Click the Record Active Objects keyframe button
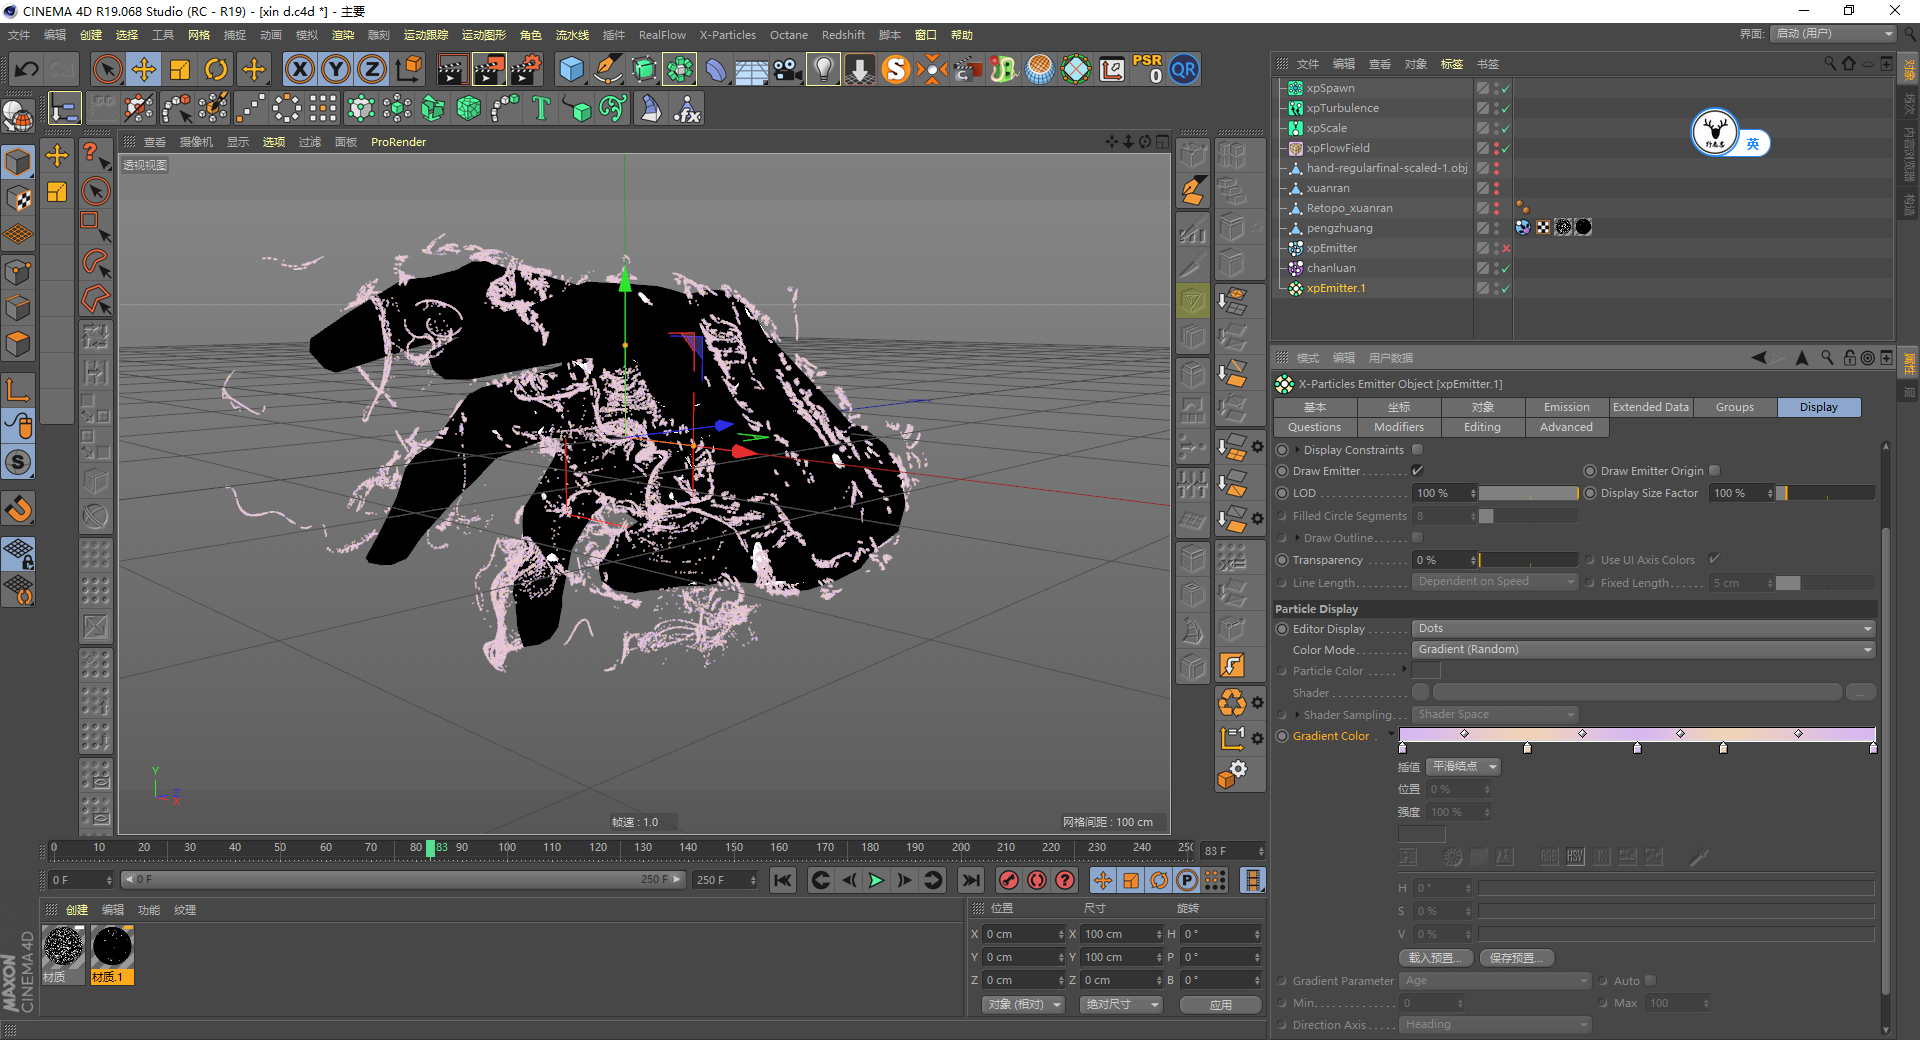 pyautogui.click(x=1009, y=880)
